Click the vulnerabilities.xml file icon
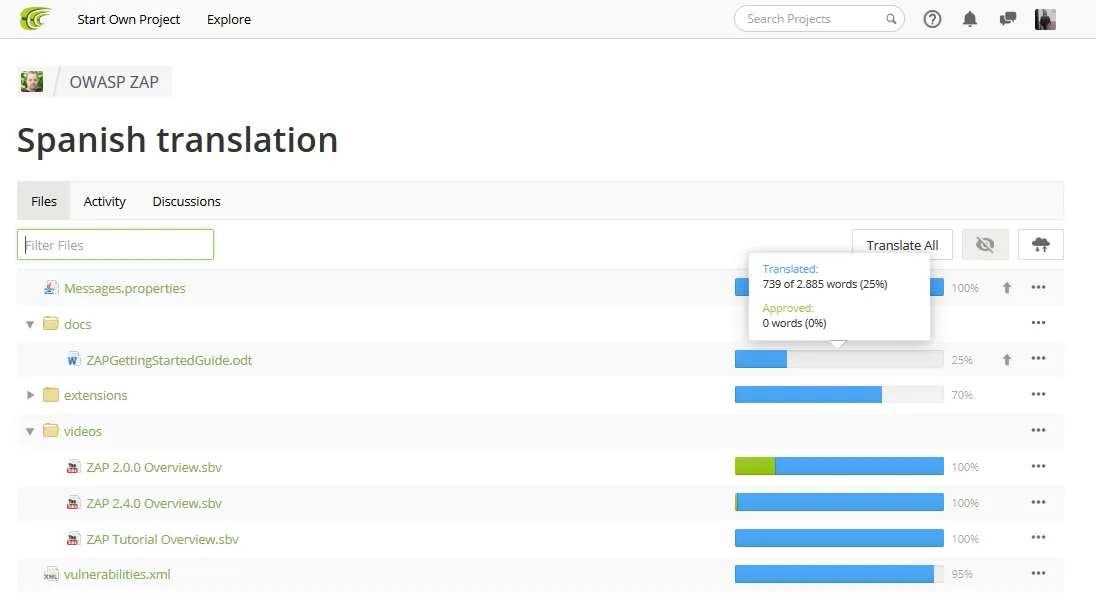1096x613 pixels. [x=50, y=574]
